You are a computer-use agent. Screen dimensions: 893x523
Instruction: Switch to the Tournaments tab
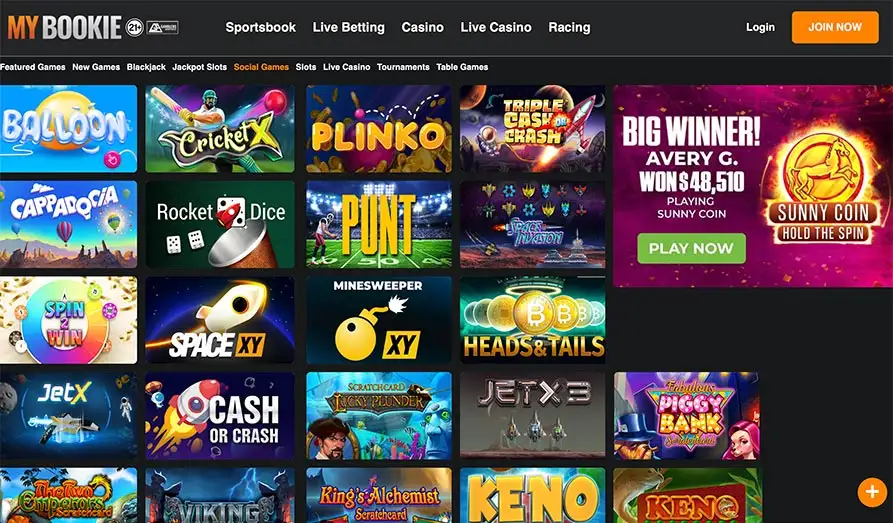coord(403,67)
